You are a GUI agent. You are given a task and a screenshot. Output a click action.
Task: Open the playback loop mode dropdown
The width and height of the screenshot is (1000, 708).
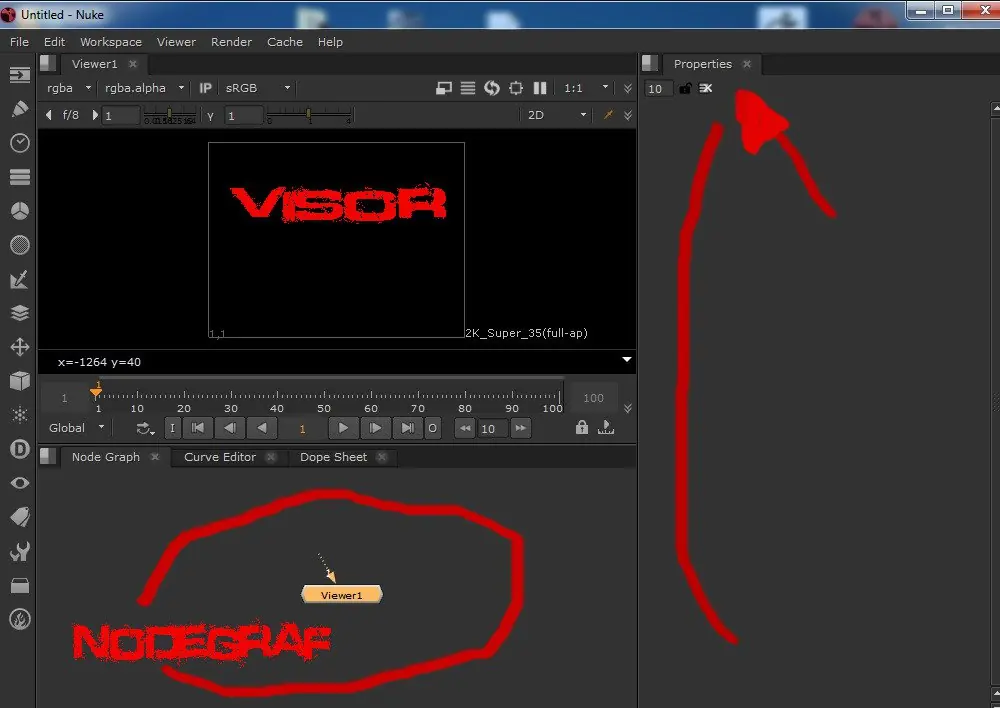[x=145, y=429]
